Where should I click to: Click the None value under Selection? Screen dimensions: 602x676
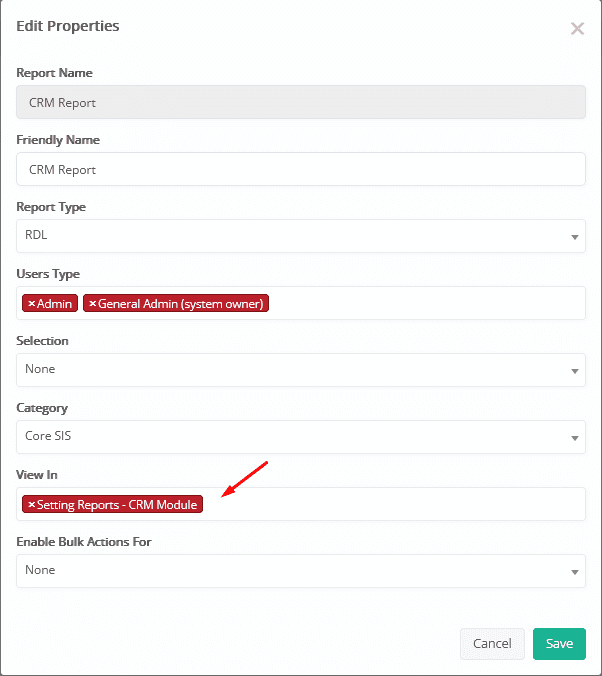[x=40, y=369]
